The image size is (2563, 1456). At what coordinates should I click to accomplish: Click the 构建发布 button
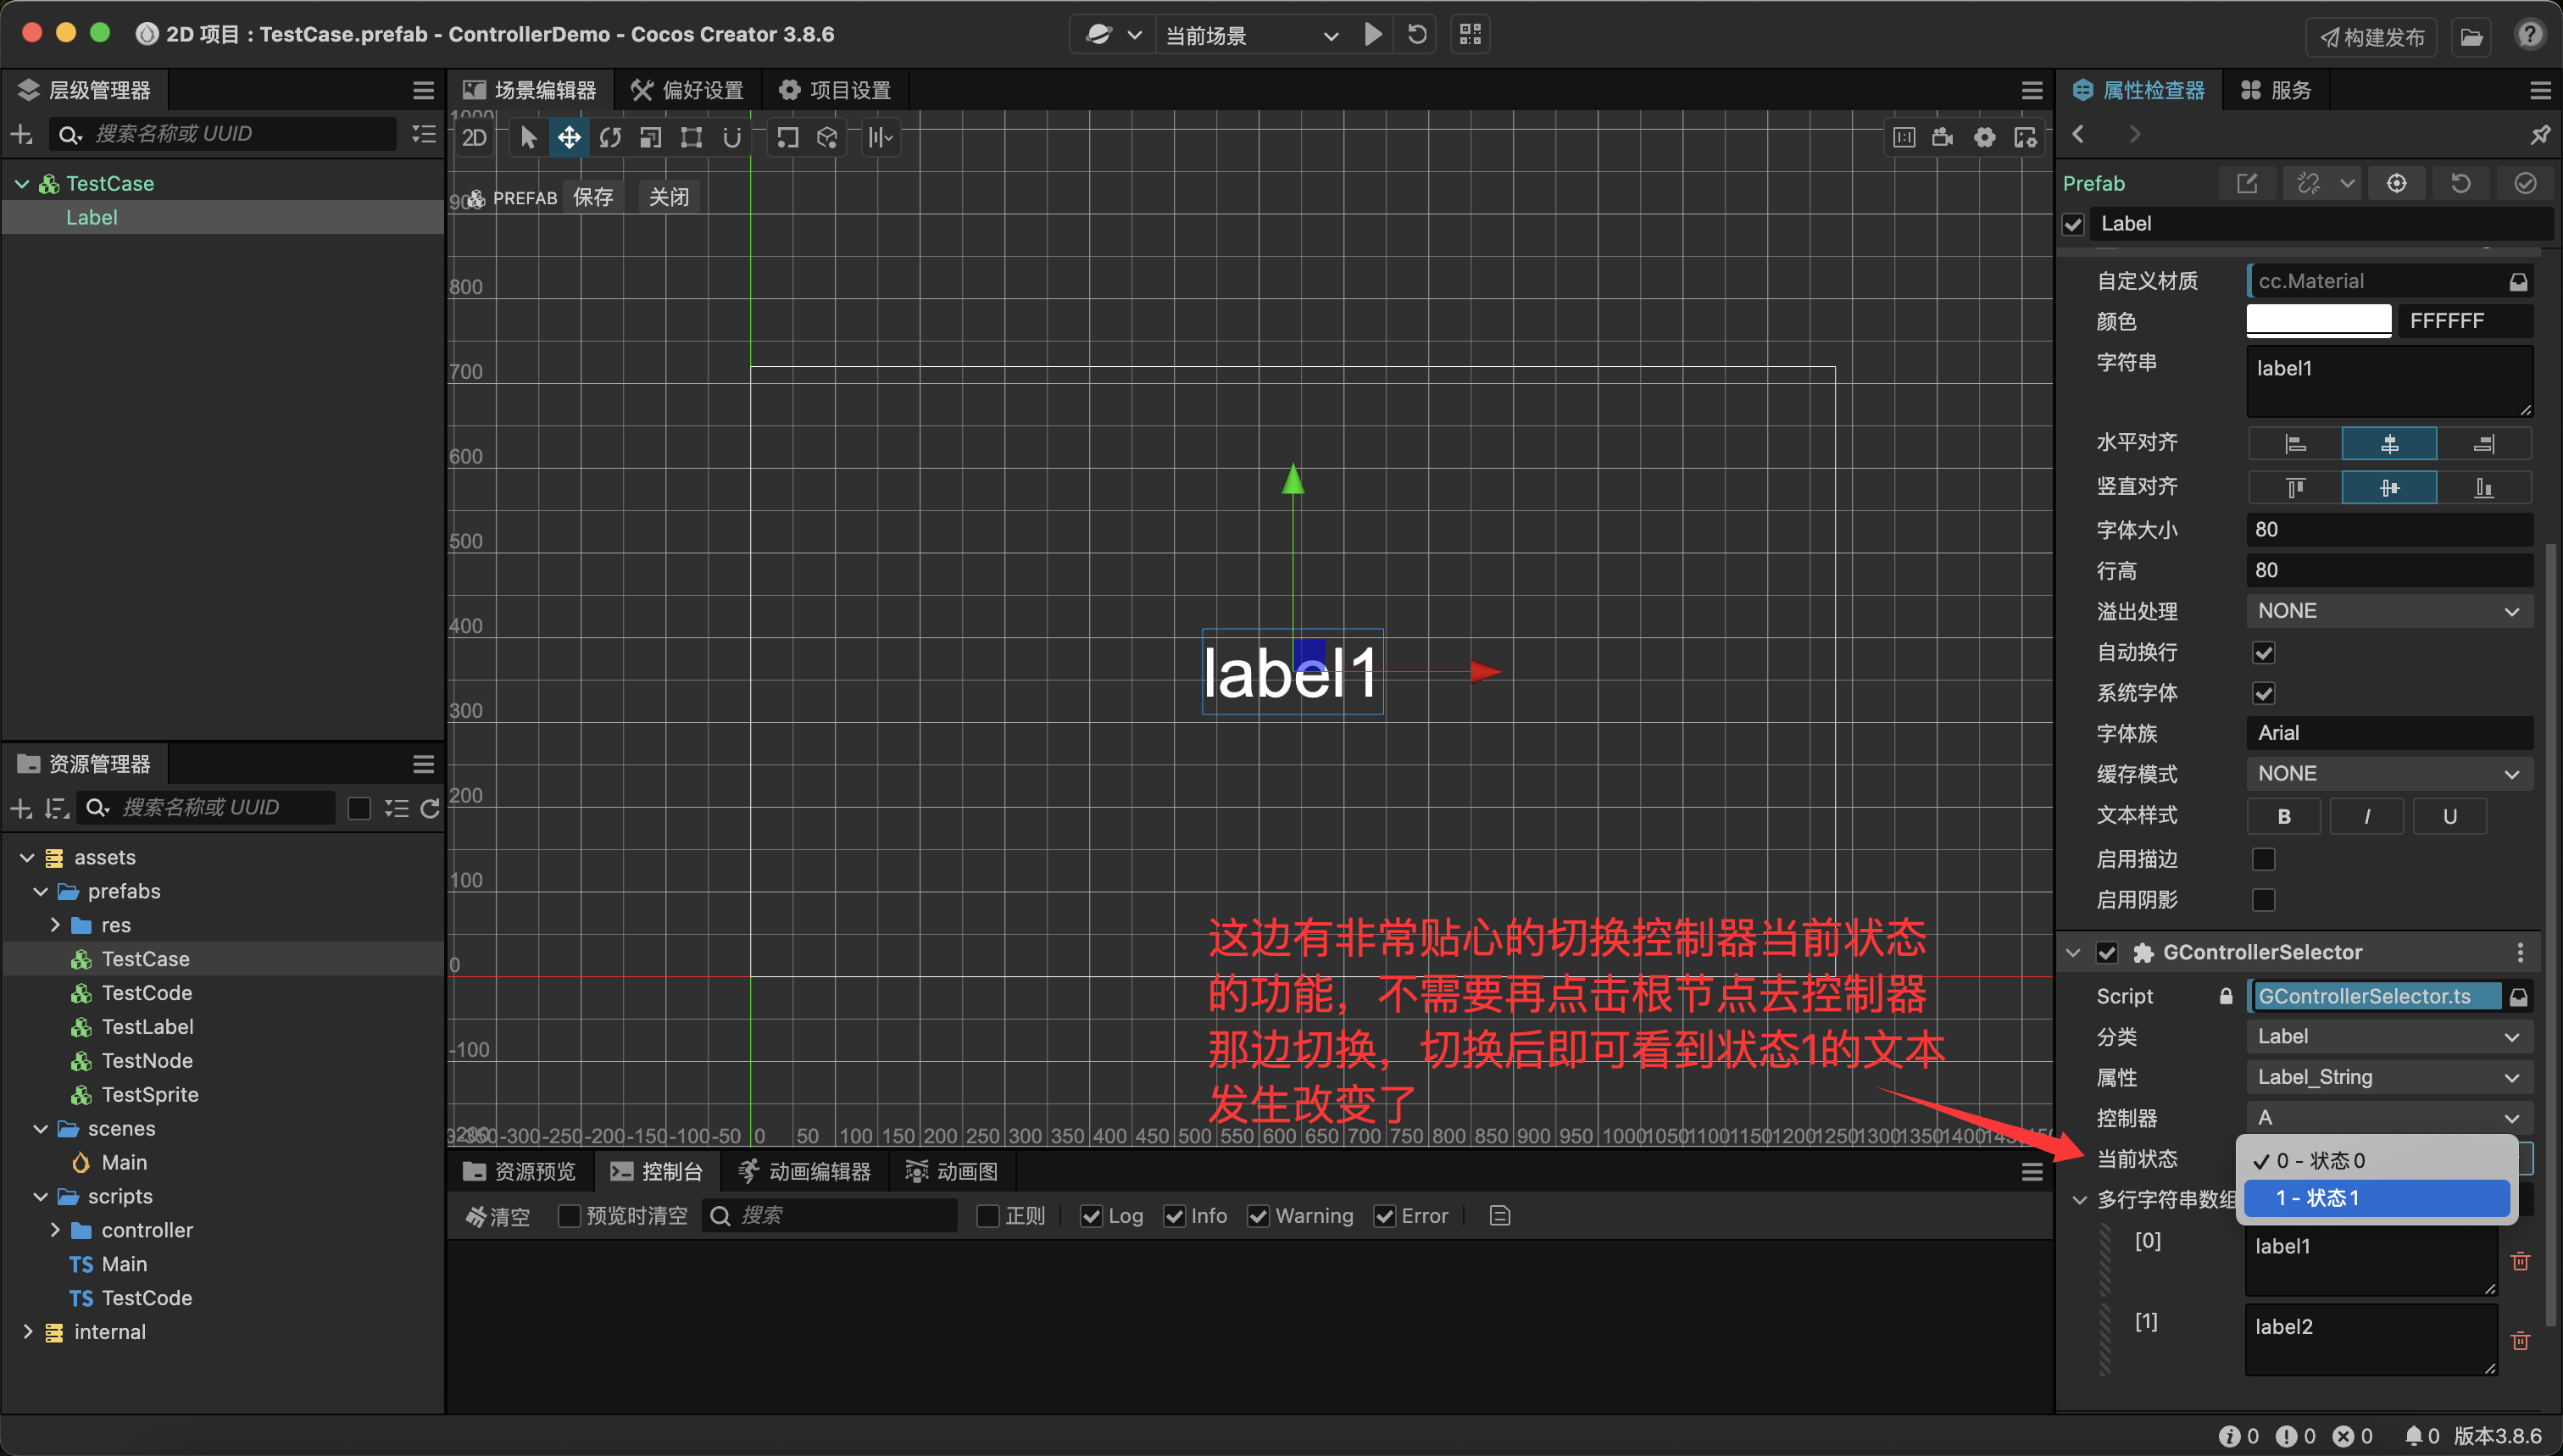coord(2372,37)
